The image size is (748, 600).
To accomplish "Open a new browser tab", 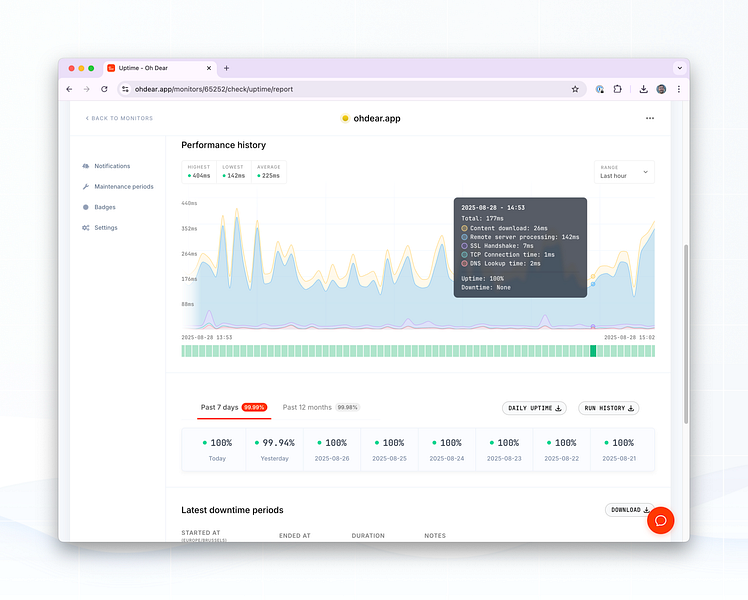I will pos(227,68).
